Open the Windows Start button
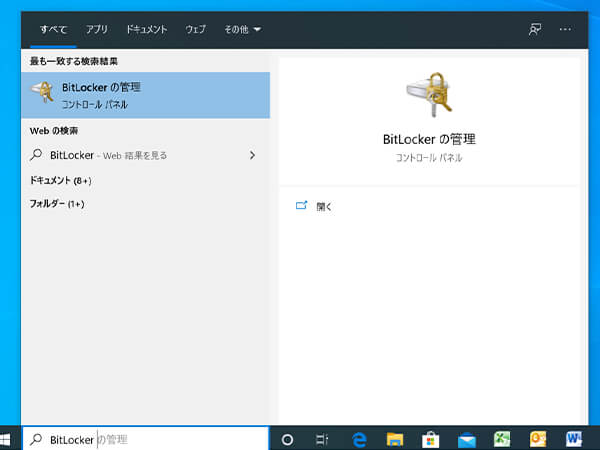The image size is (600, 450). point(5,440)
